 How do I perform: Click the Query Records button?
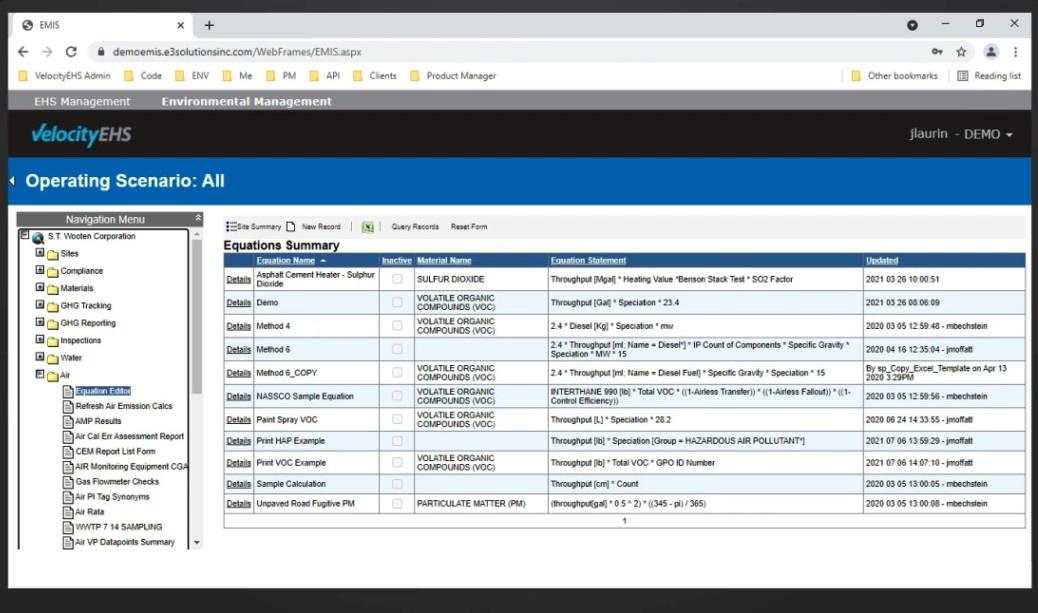pos(414,227)
